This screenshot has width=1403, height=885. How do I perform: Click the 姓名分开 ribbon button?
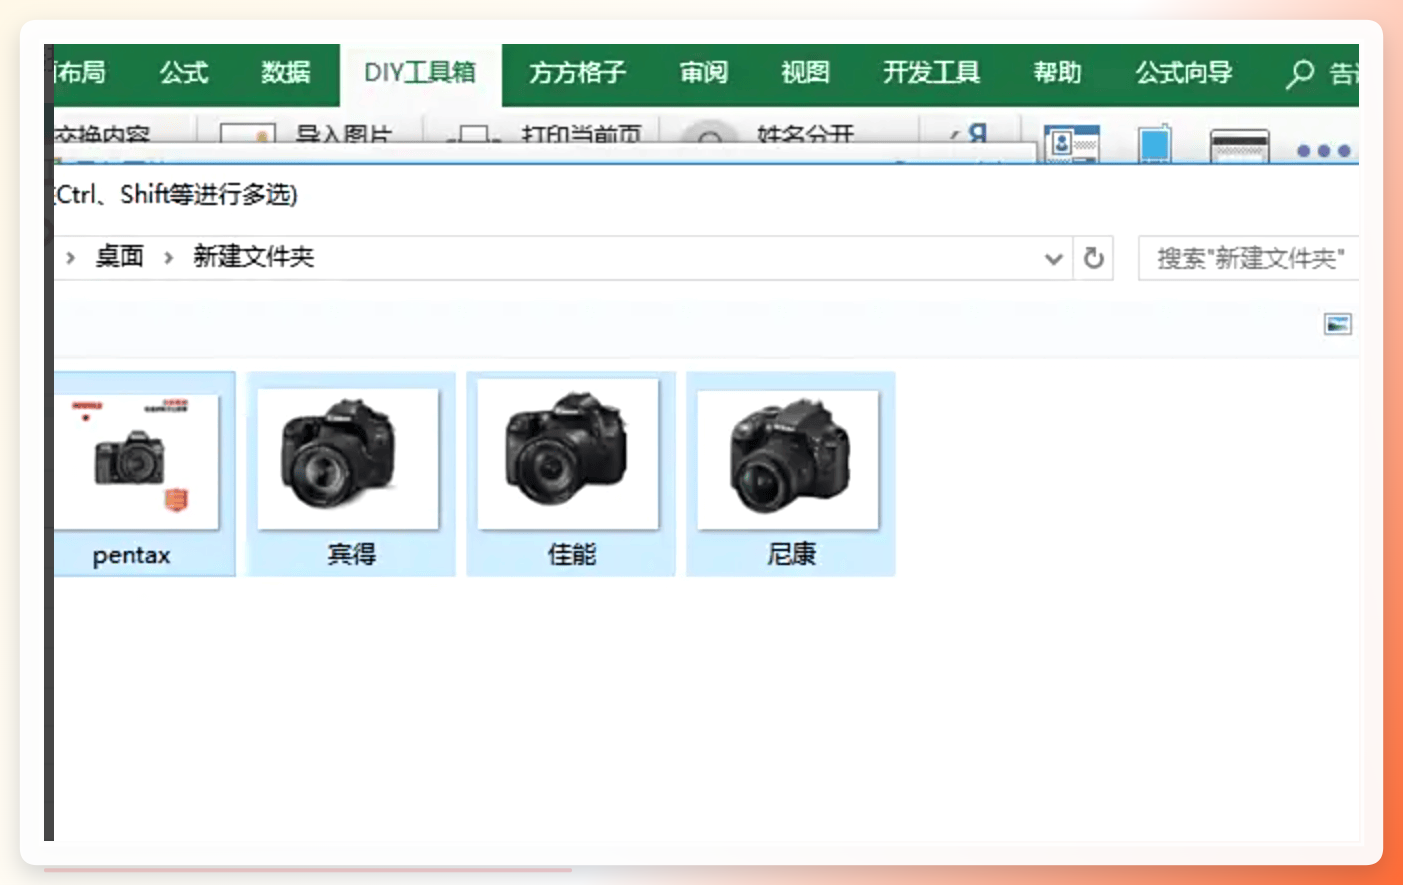pyautogui.click(x=806, y=134)
